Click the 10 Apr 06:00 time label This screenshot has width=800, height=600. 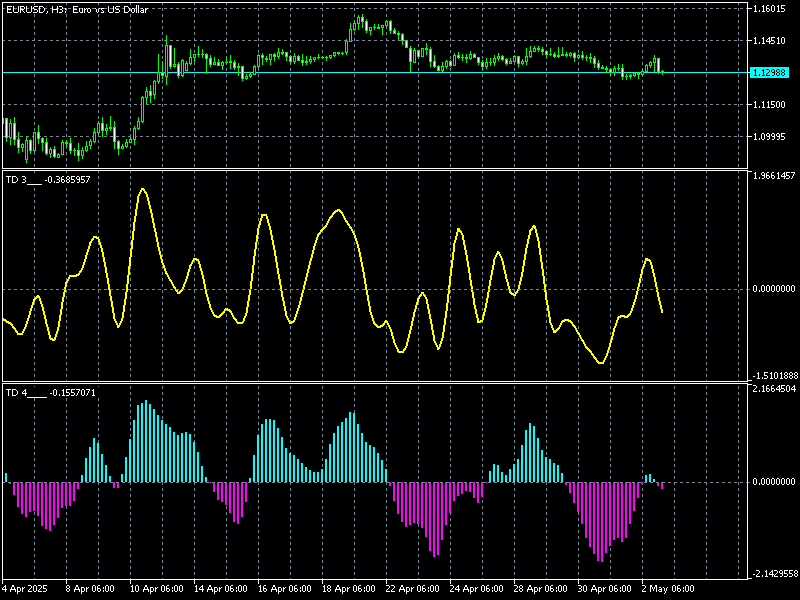tap(157, 589)
